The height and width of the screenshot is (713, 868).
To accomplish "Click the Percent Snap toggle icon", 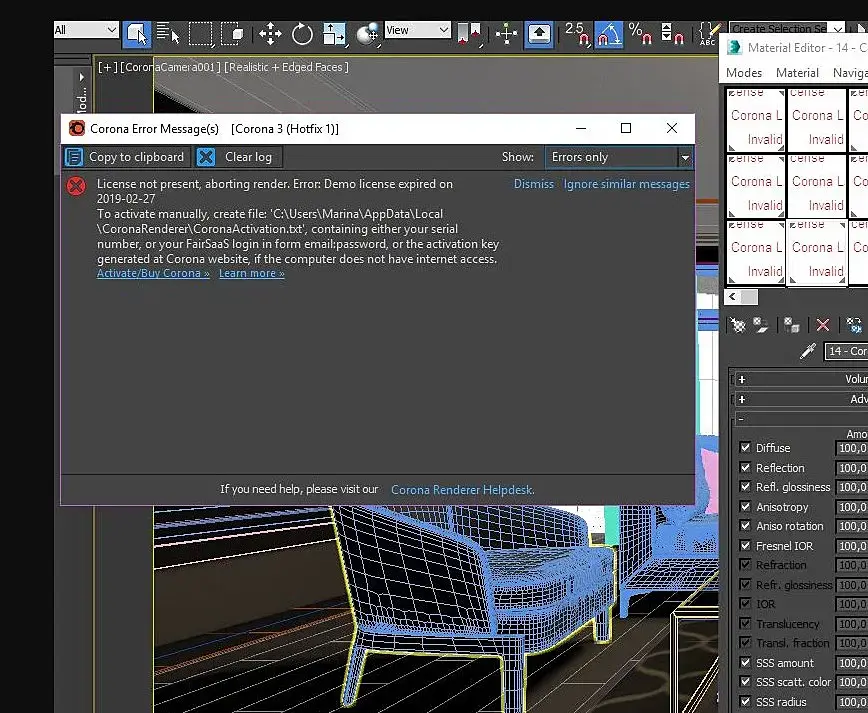I will (640, 34).
